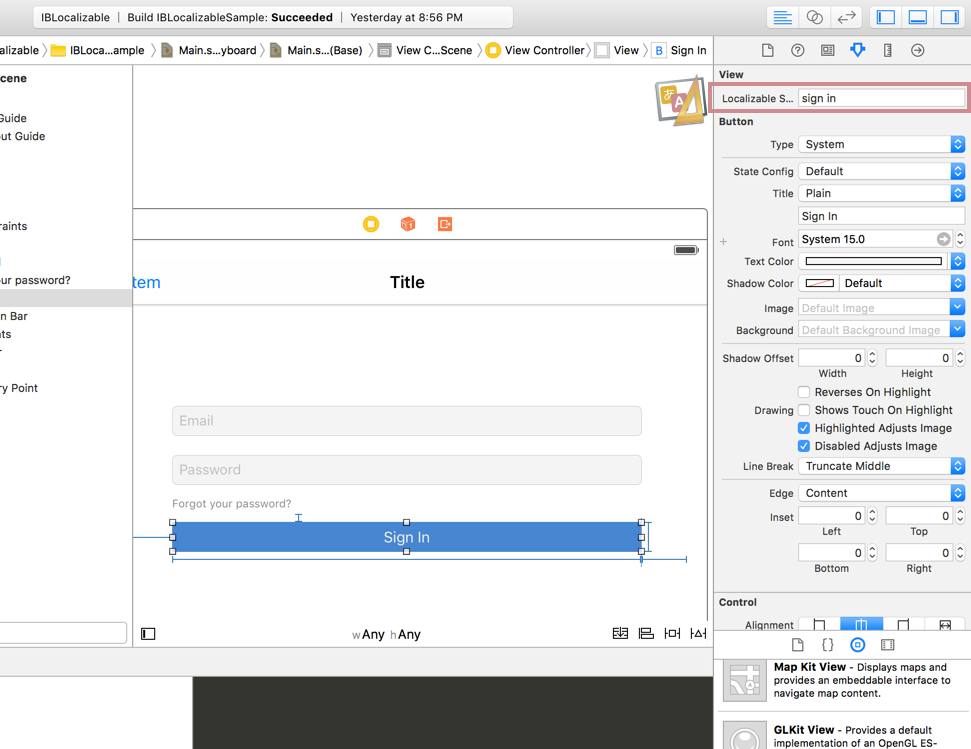Adjust font size with the Font stepper
971x749 pixels.
click(x=960, y=239)
